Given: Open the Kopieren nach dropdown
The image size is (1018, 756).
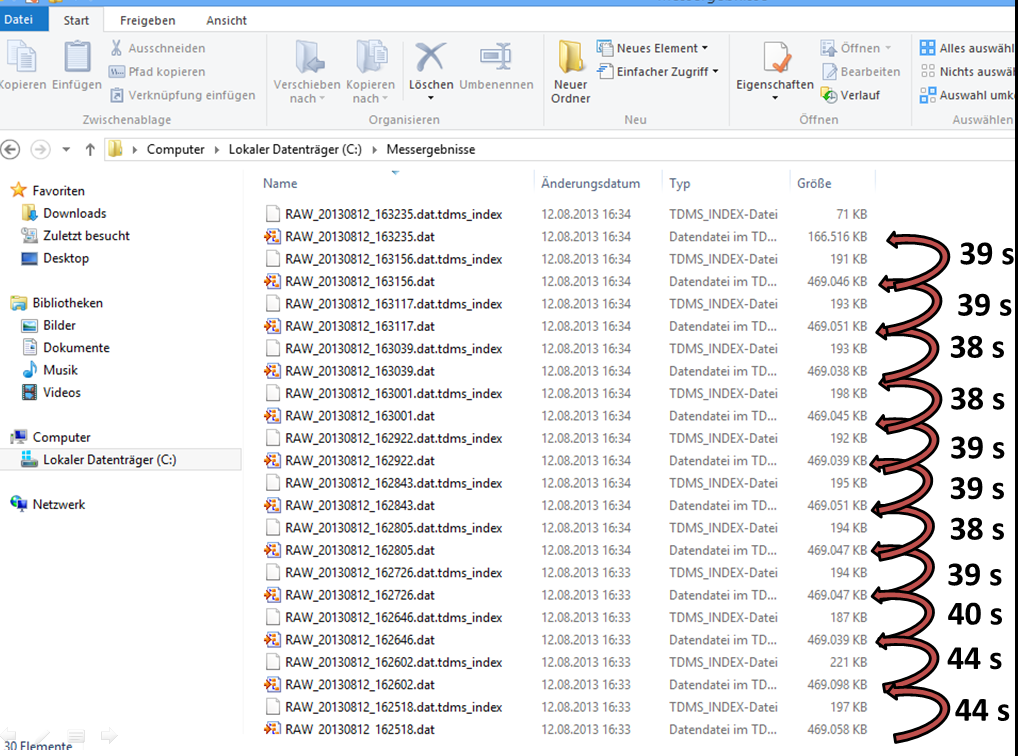Looking at the screenshot, I should click(x=370, y=71).
